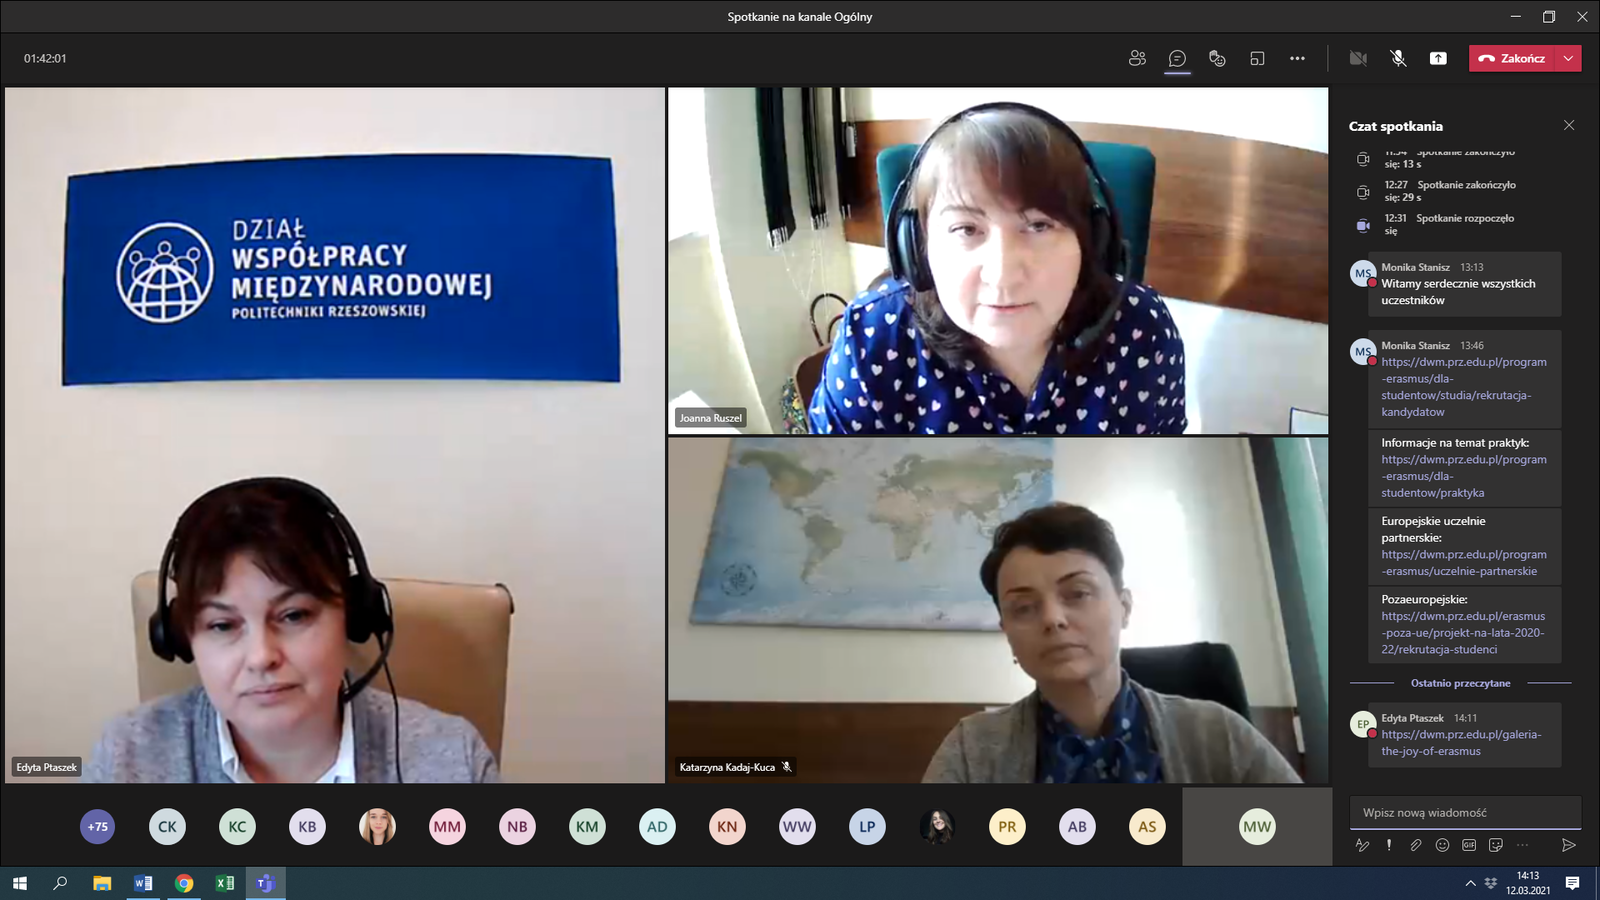Toggle the camera on

click(x=1358, y=58)
